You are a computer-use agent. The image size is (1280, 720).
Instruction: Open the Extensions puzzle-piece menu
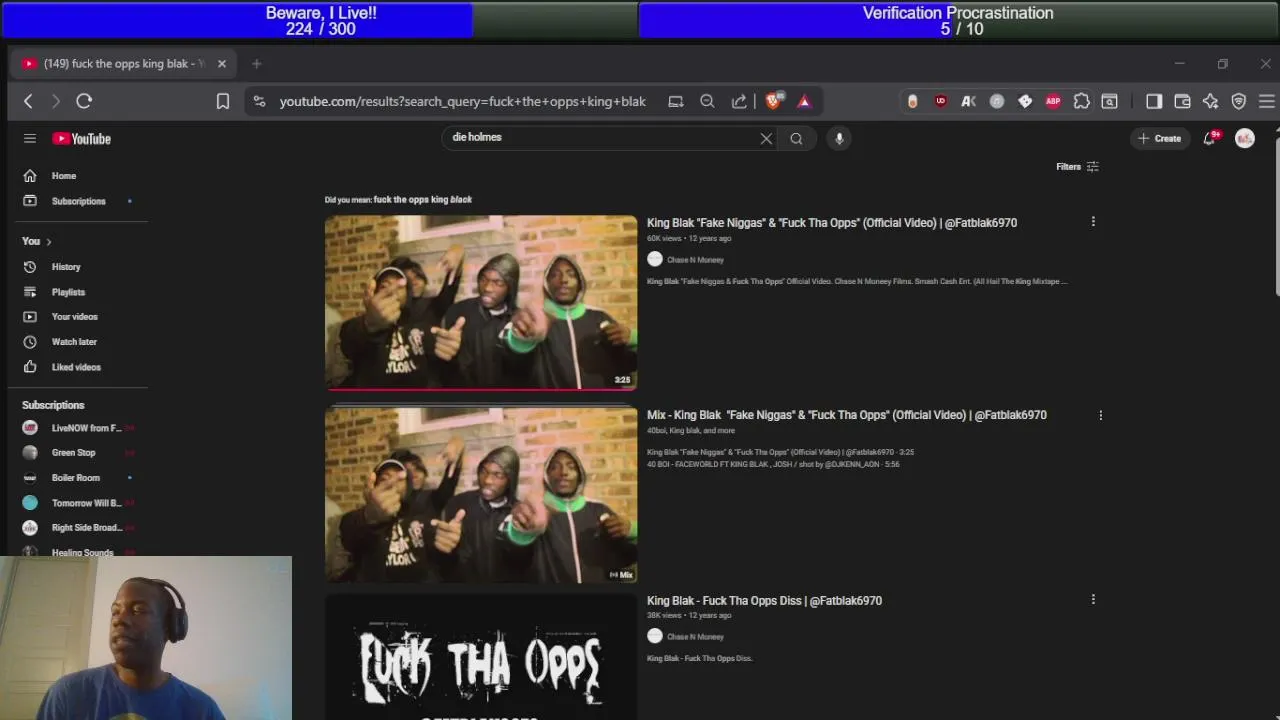pos(1081,101)
